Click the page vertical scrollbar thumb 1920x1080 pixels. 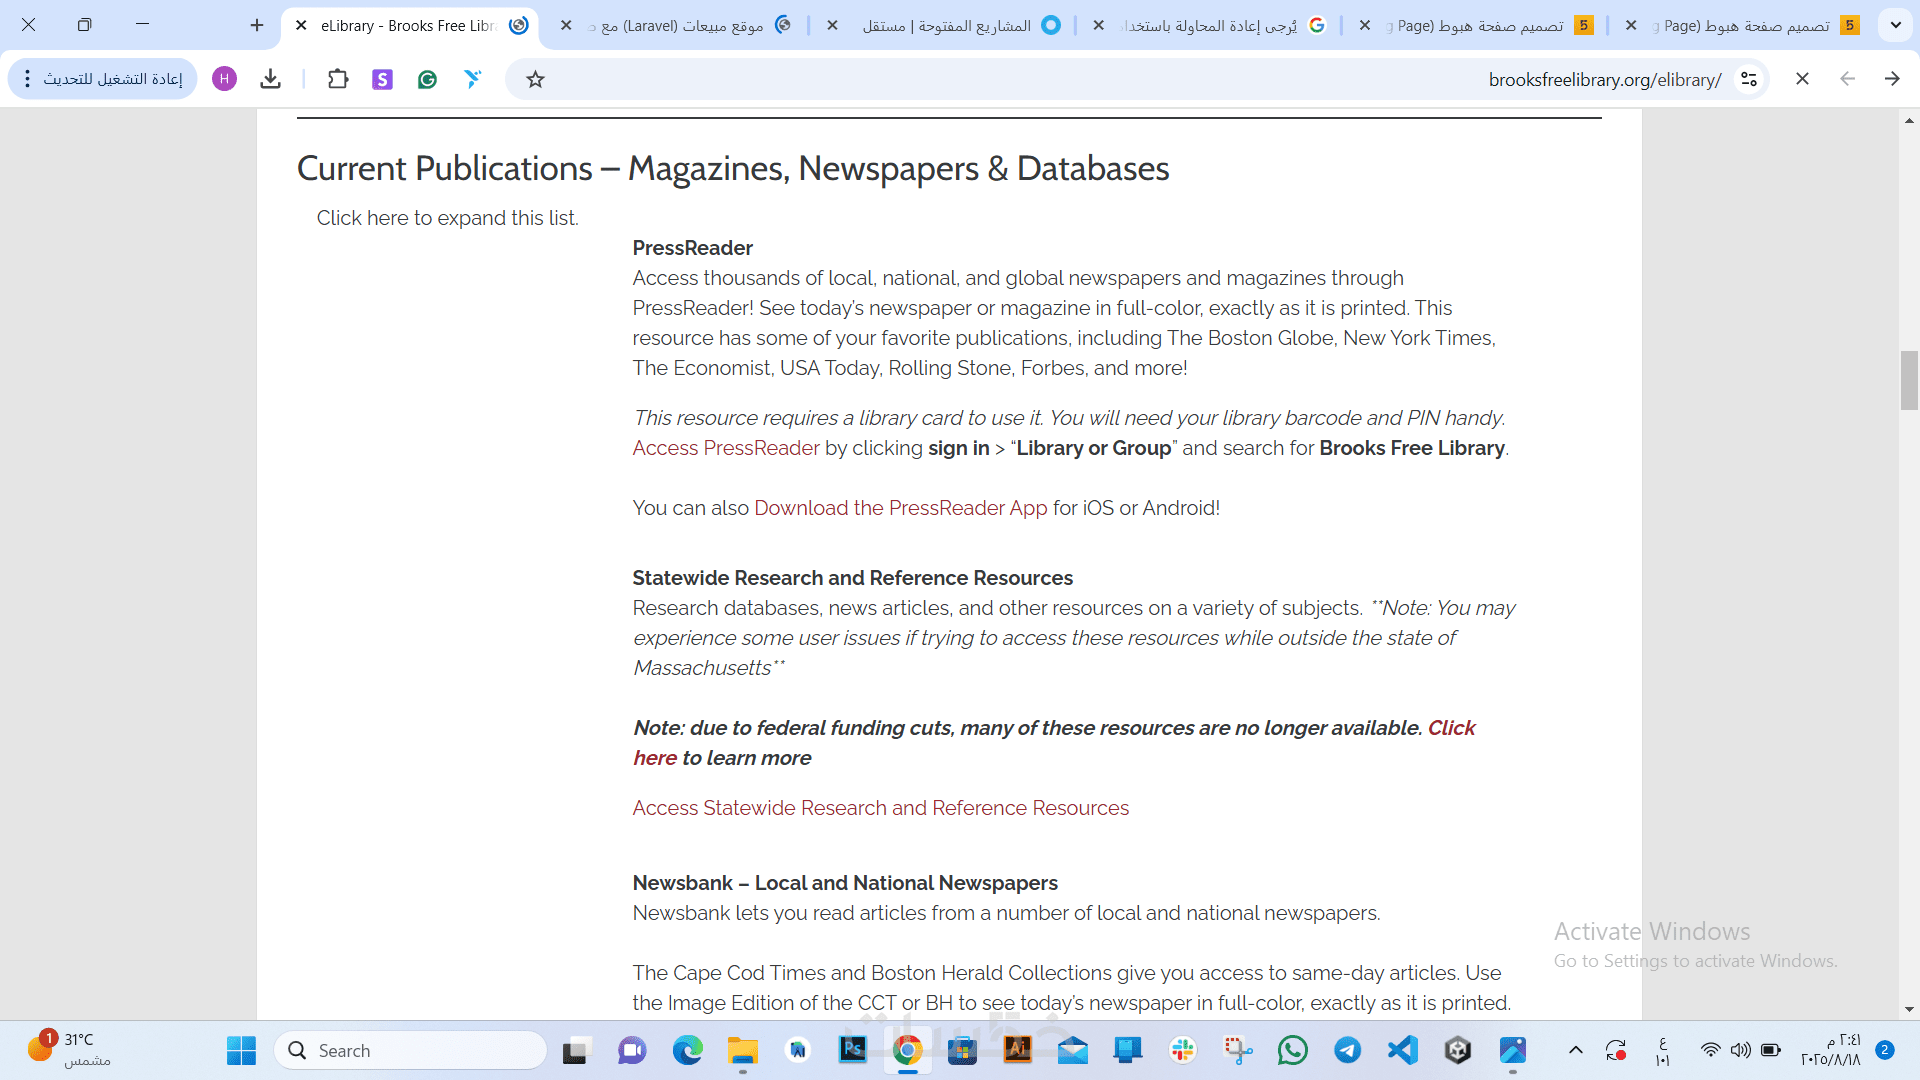[x=1909, y=380]
